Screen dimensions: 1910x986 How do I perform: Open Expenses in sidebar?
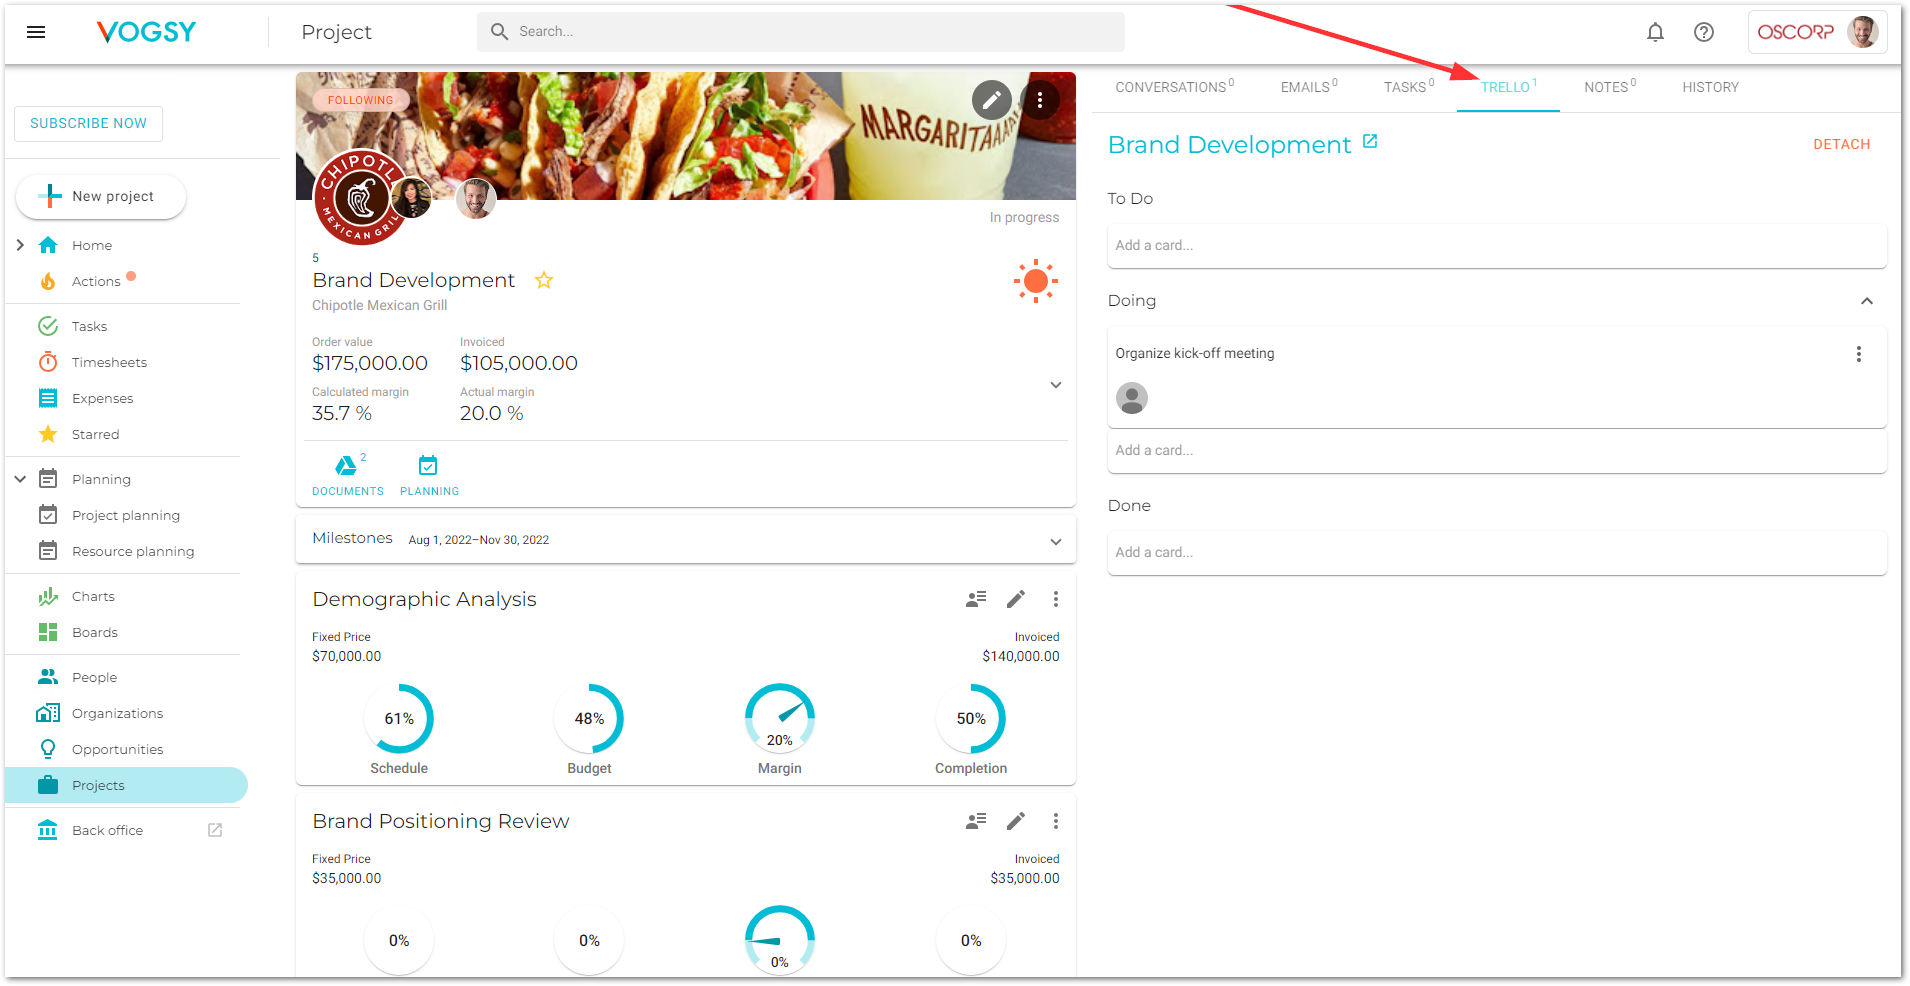(x=102, y=398)
